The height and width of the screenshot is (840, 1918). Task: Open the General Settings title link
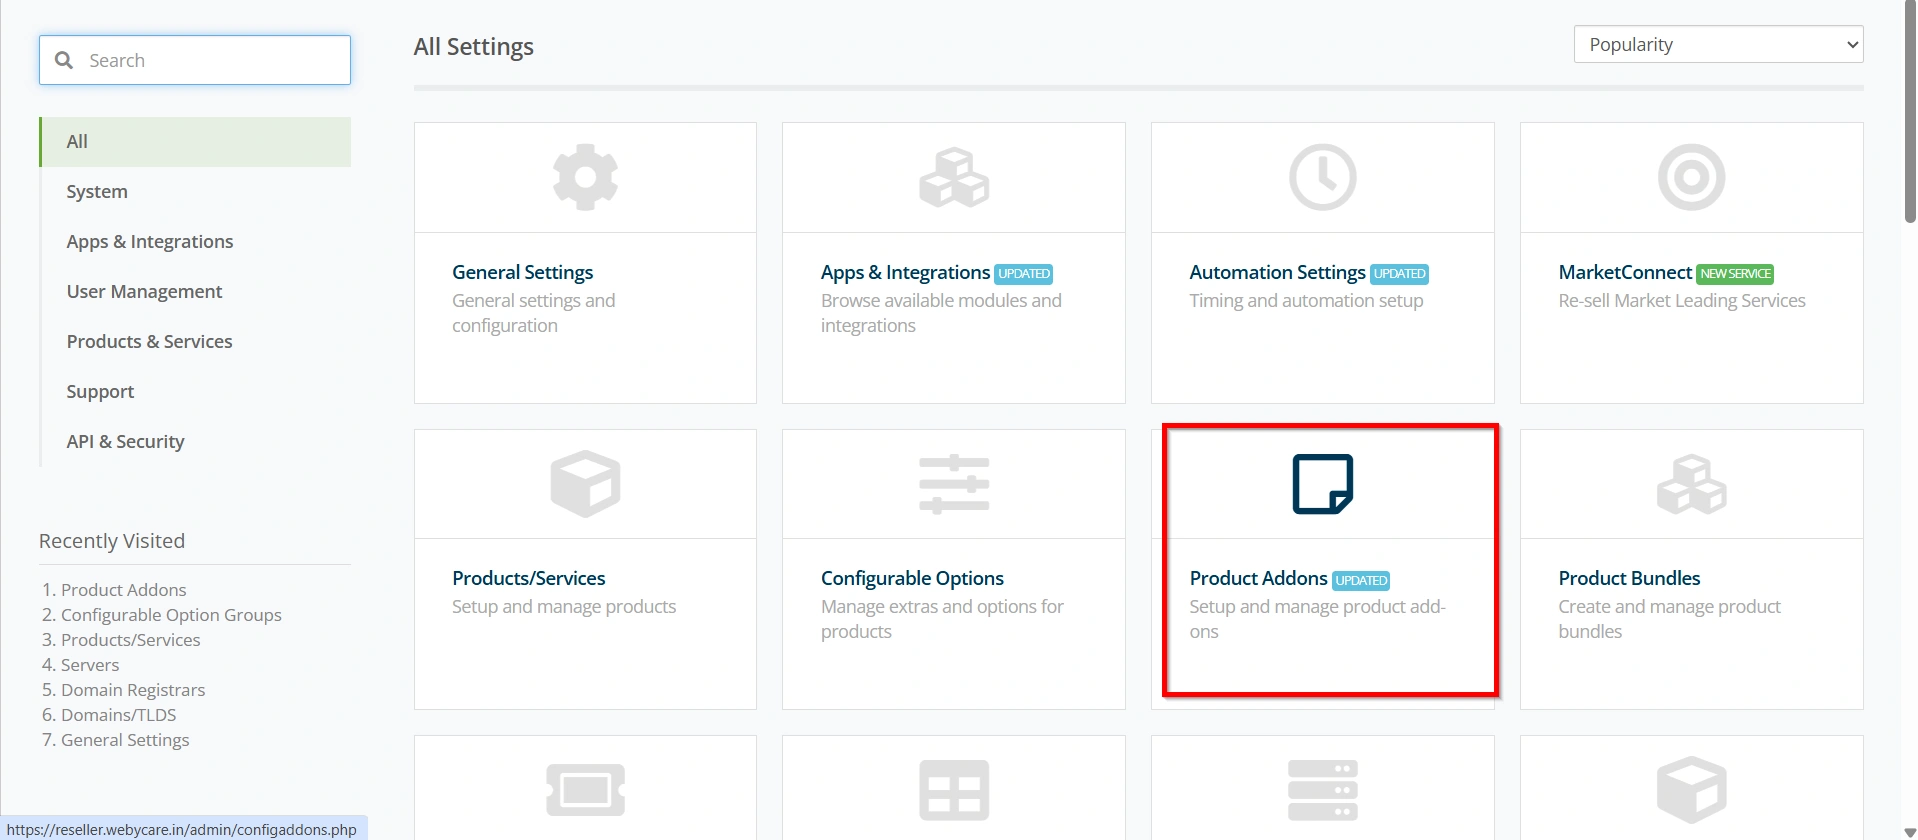[522, 272]
